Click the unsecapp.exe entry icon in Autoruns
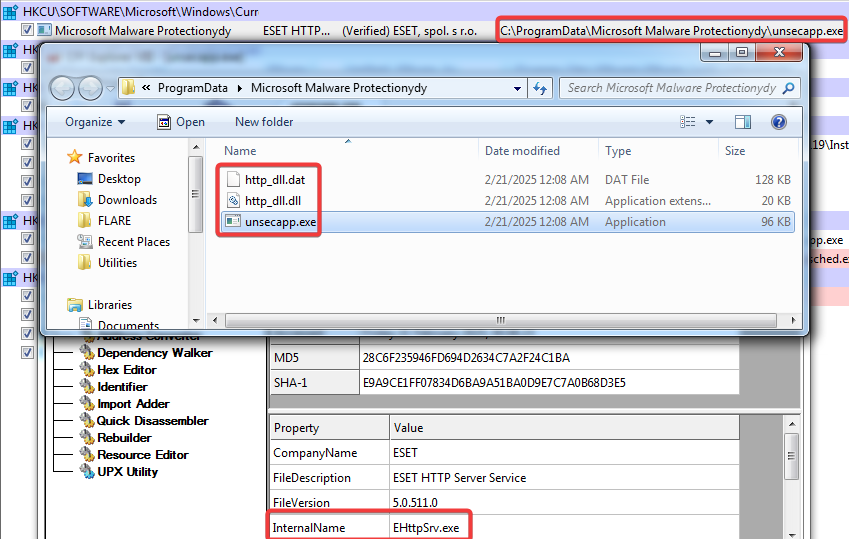849x539 pixels. coord(44,30)
